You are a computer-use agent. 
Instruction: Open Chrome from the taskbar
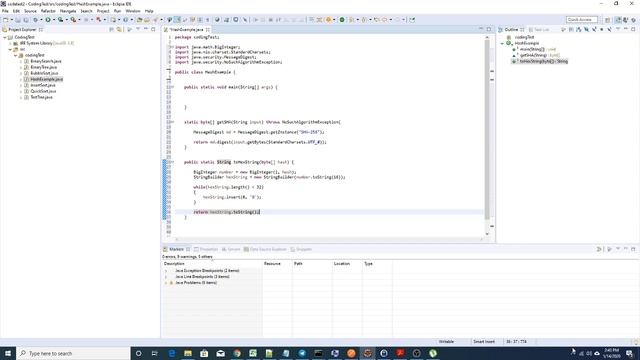pyautogui.click(x=237, y=353)
